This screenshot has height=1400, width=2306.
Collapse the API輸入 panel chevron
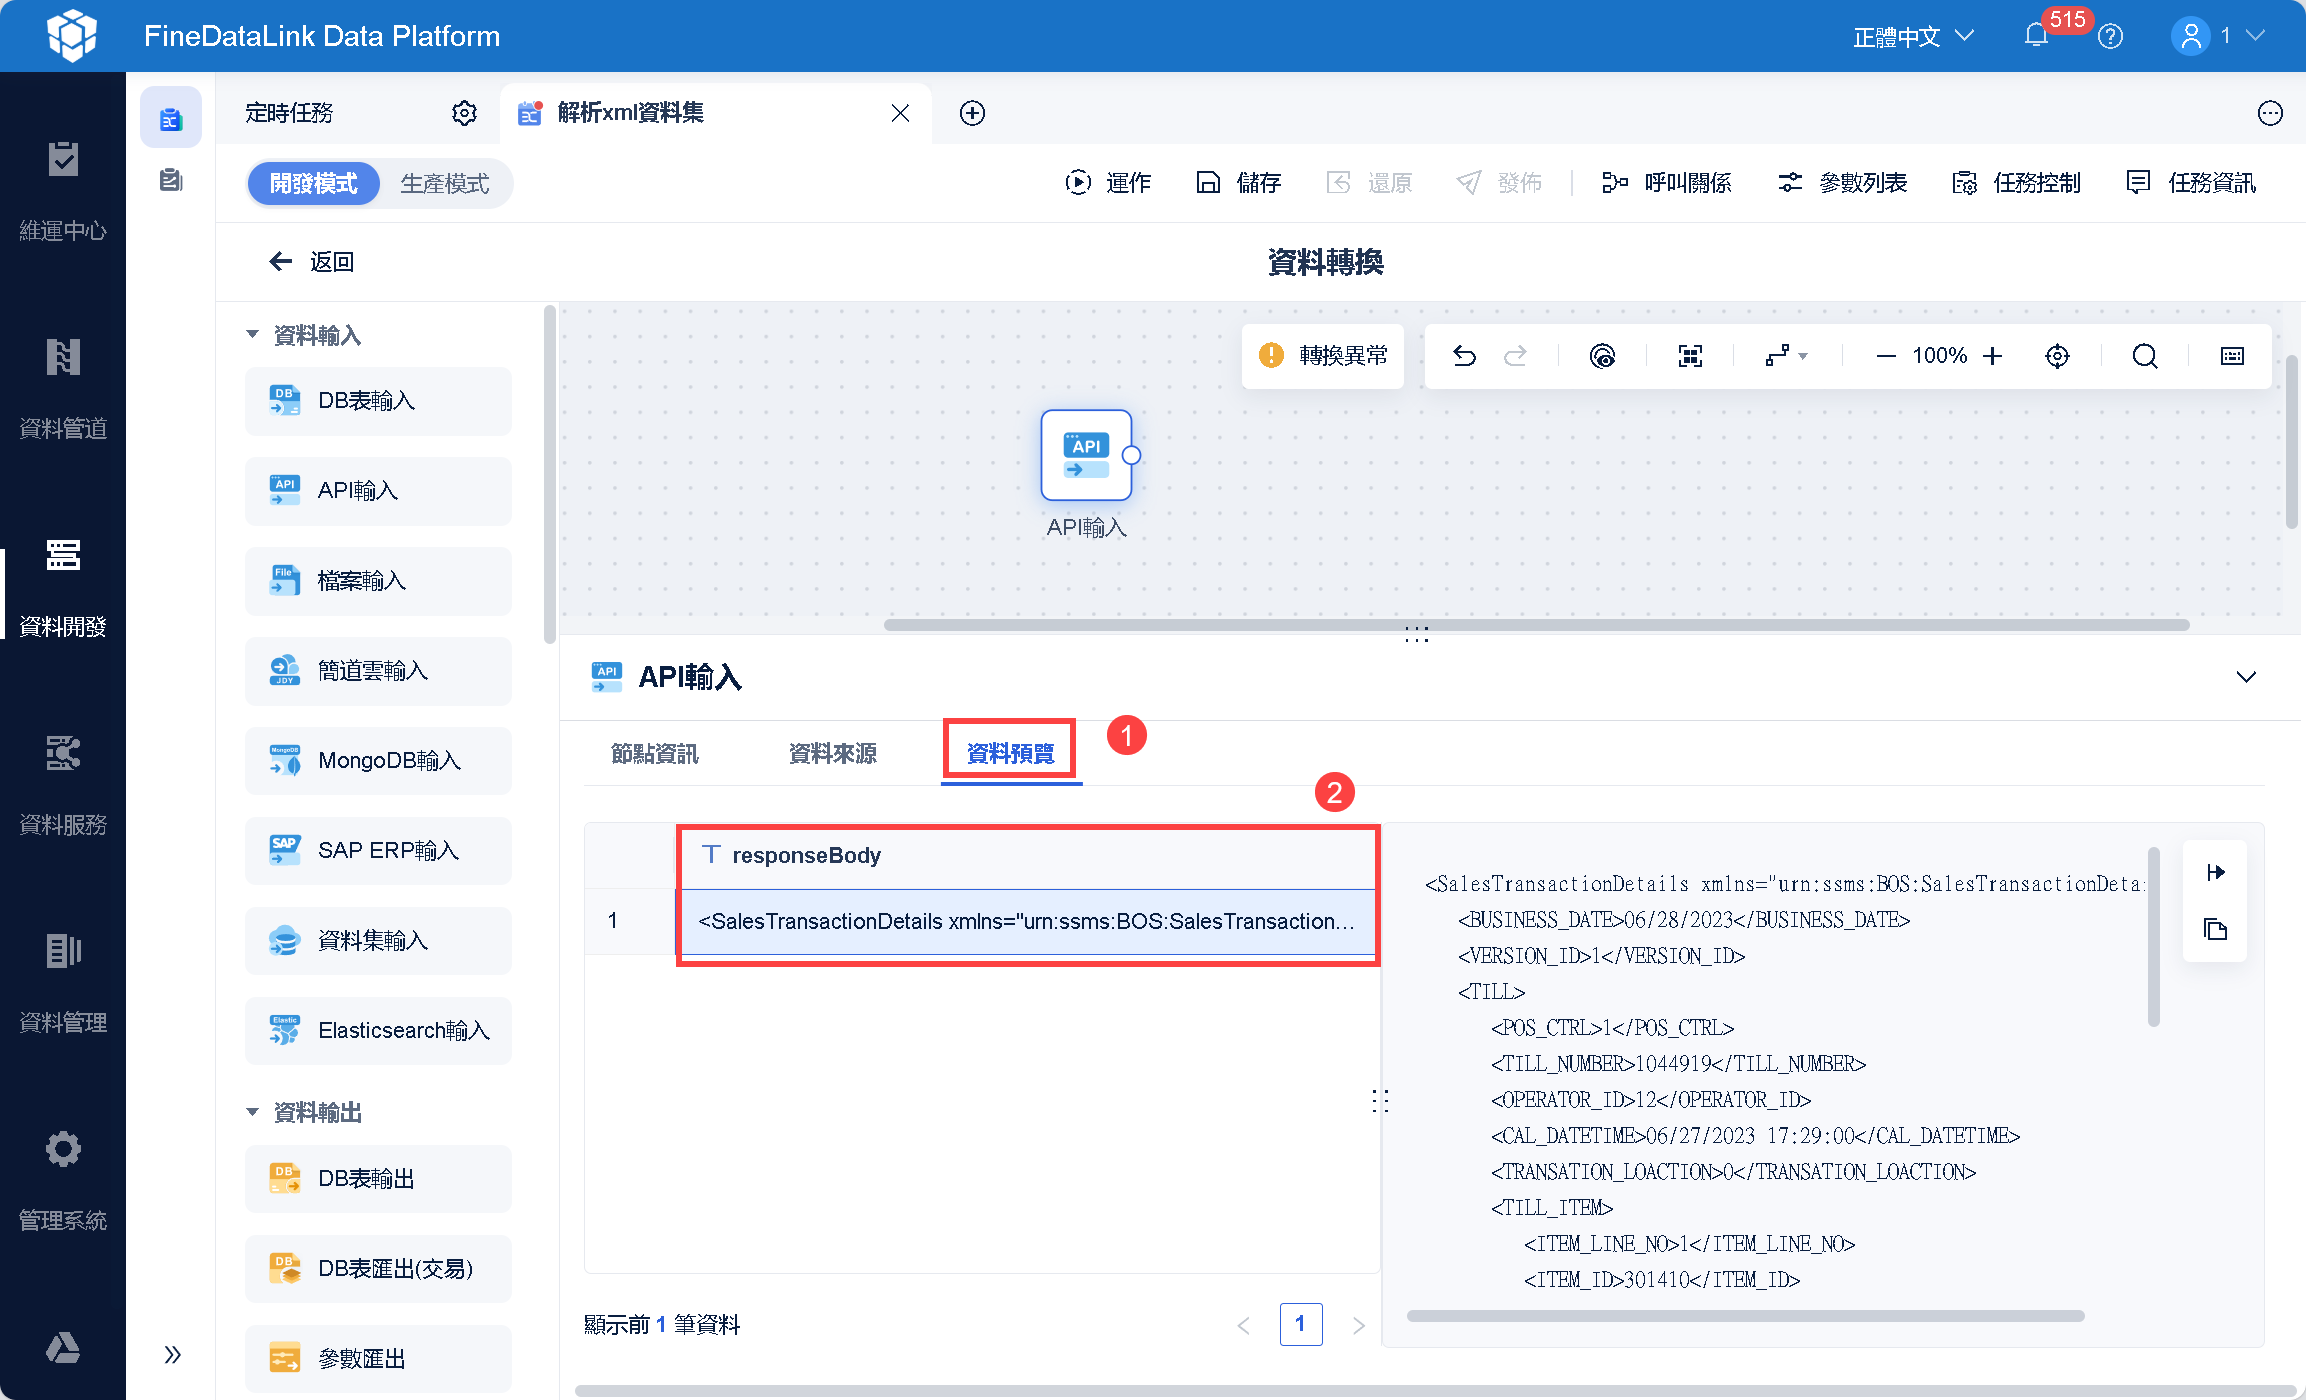tap(2246, 677)
